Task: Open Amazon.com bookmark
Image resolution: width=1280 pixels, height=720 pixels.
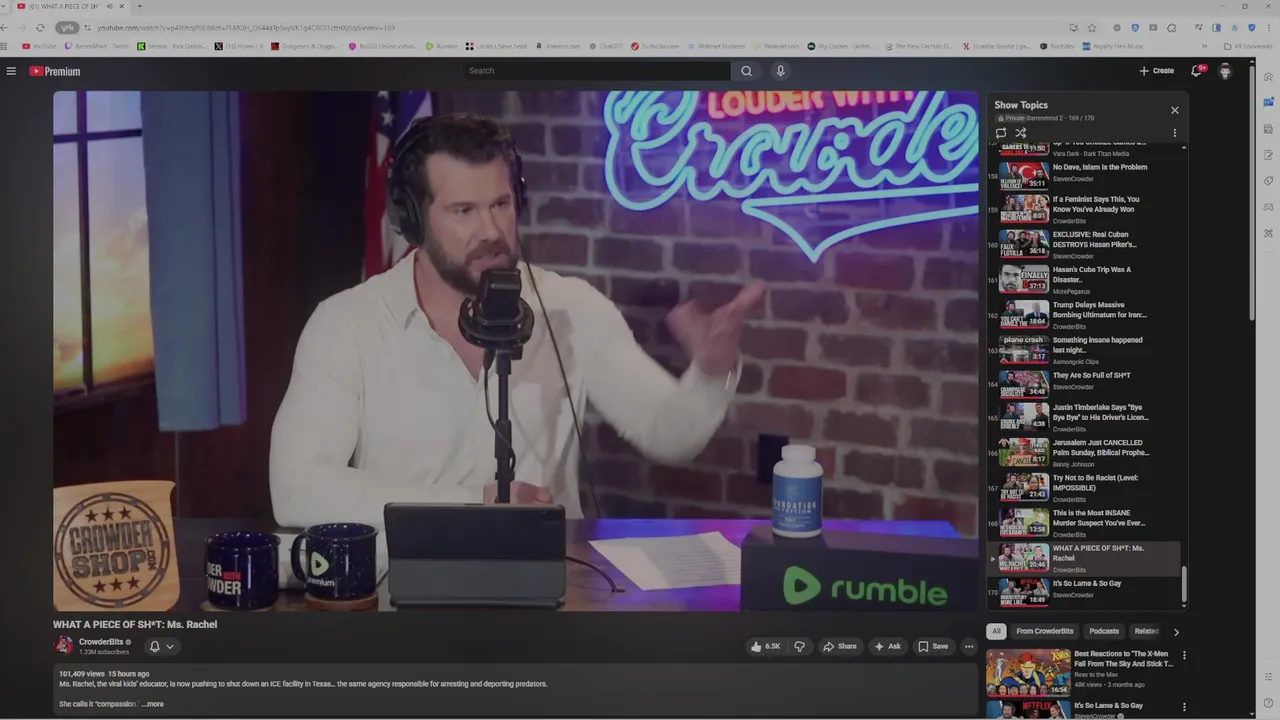Action: point(557,46)
